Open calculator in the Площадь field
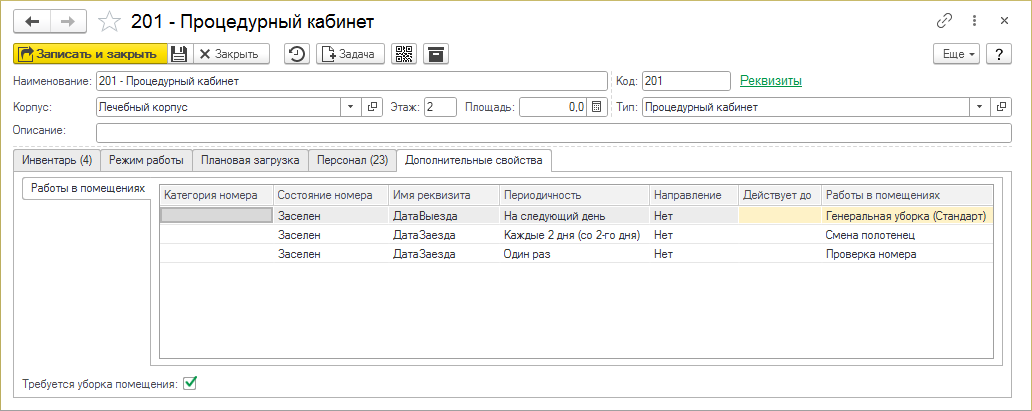 coord(596,107)
